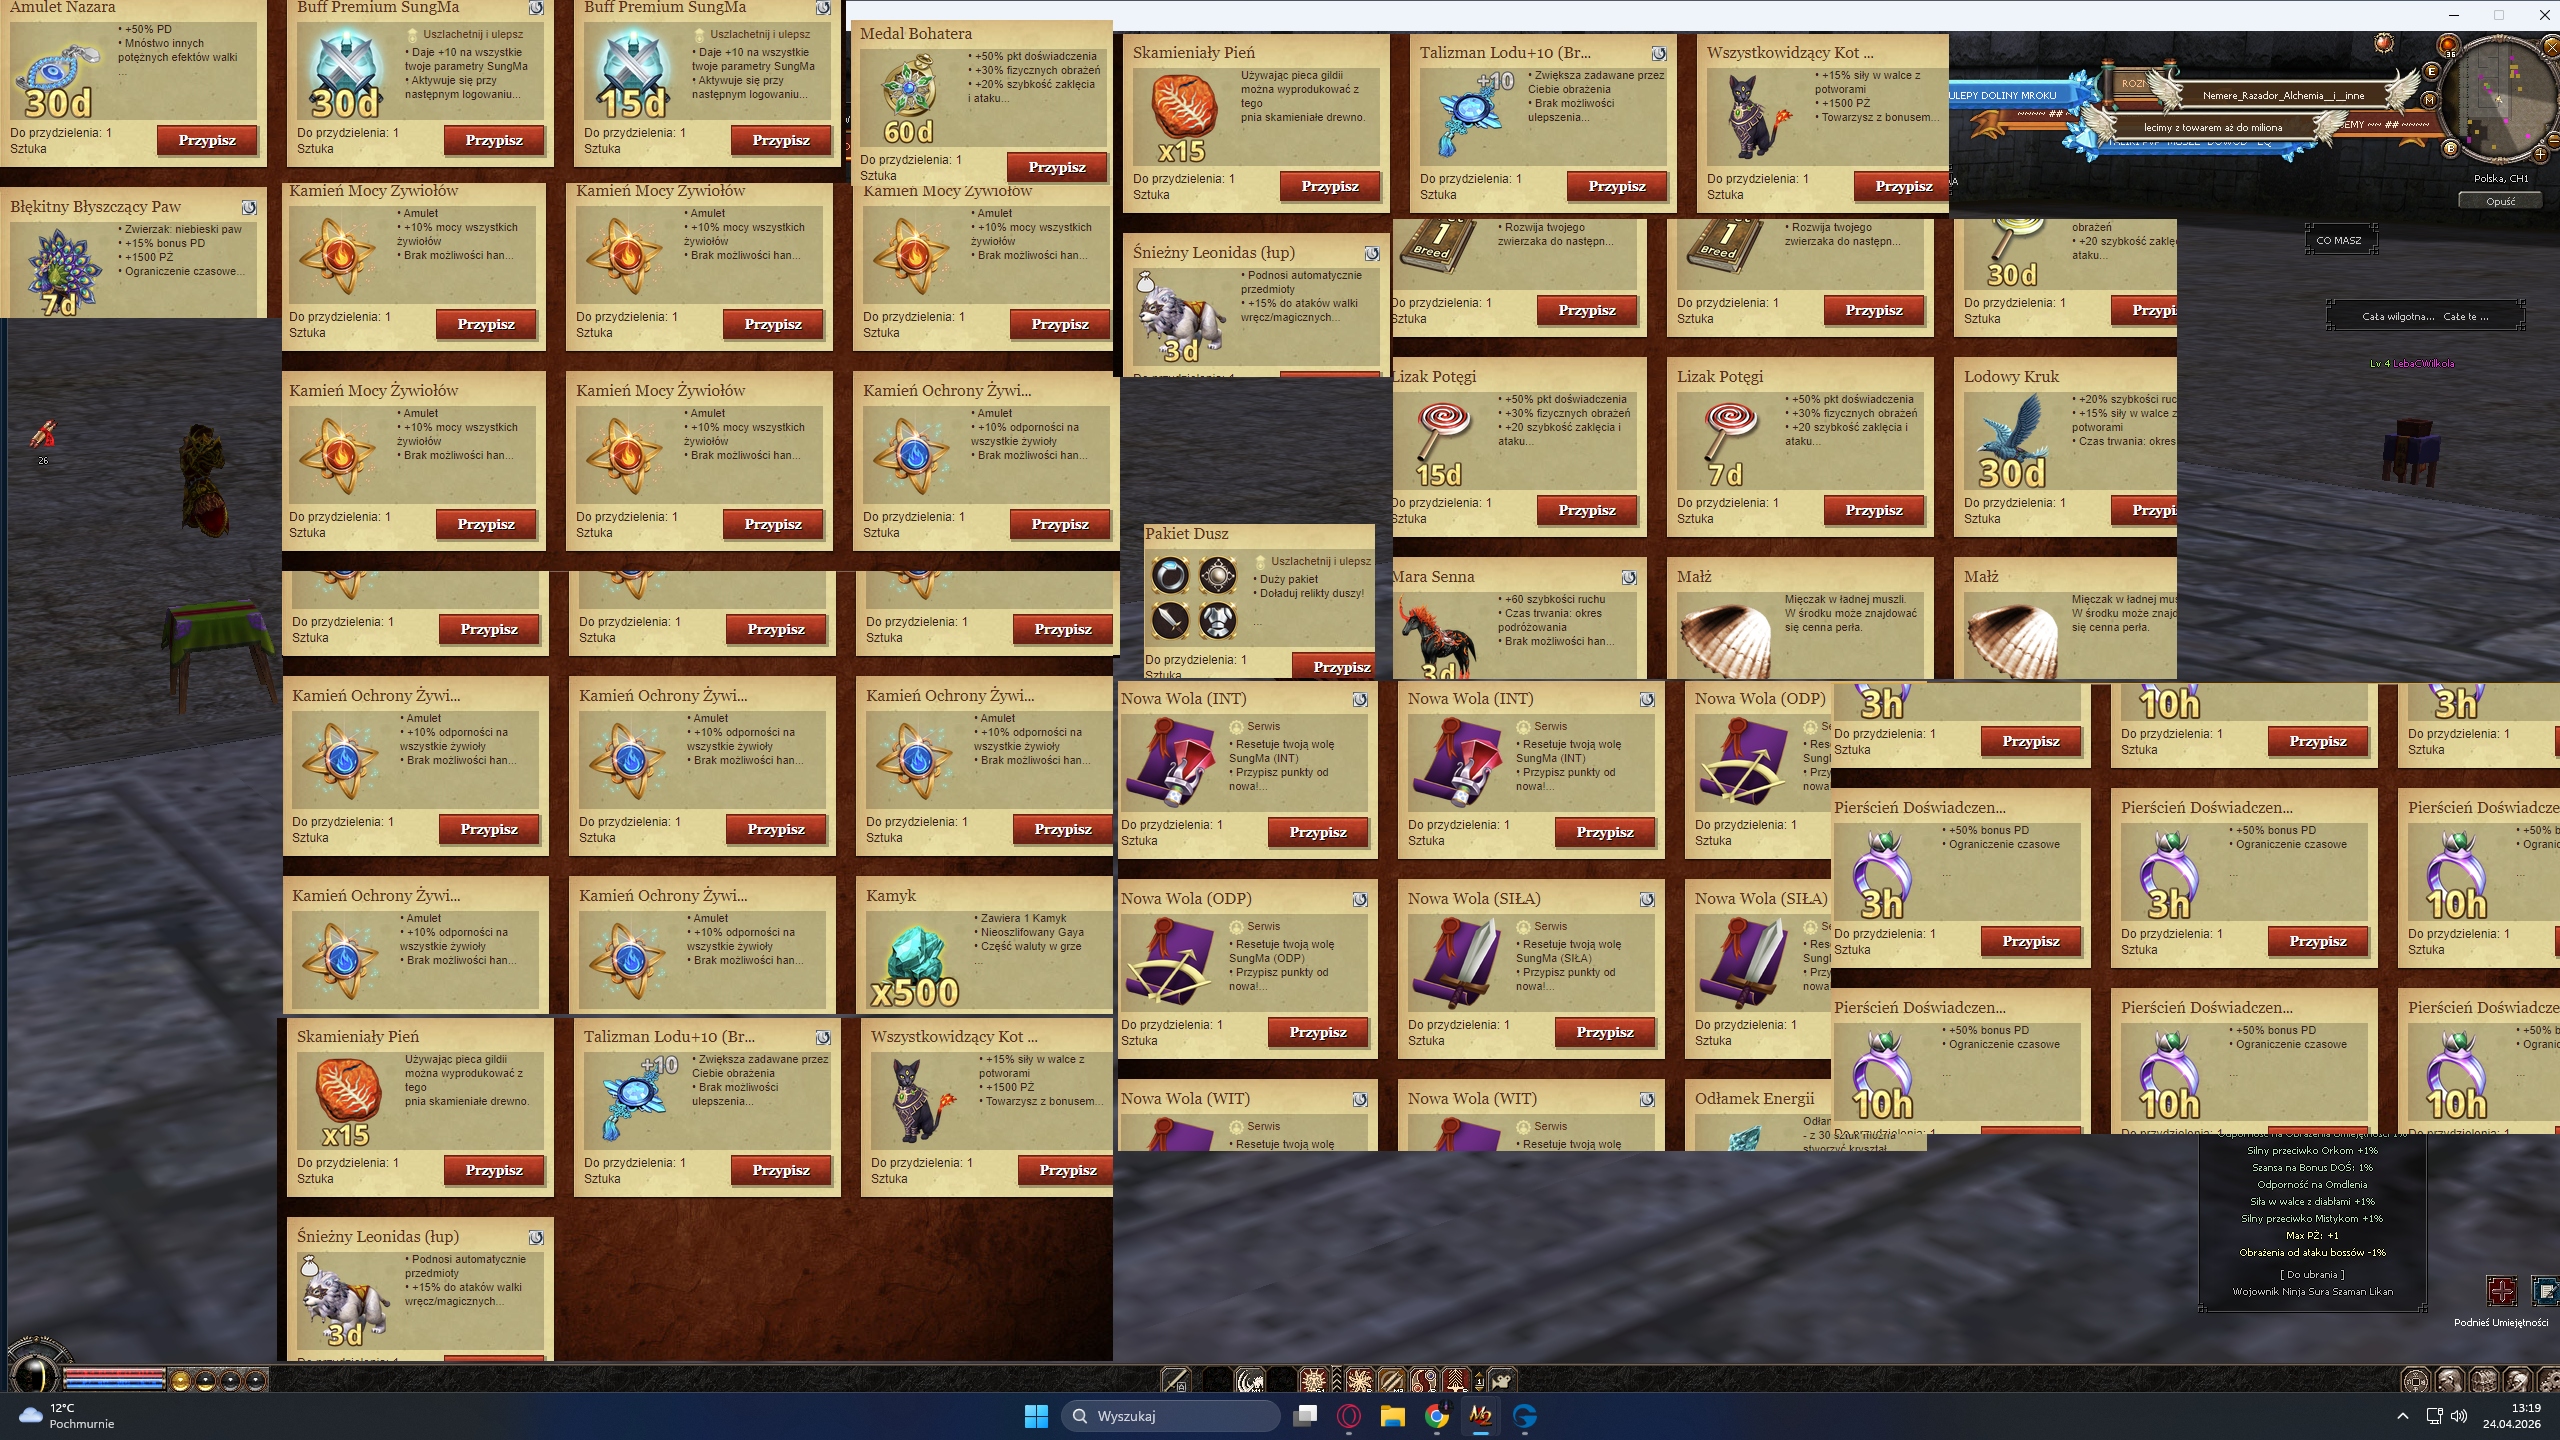Click Przypisz on the Amulet Nazara card

[x=207, y=140]
